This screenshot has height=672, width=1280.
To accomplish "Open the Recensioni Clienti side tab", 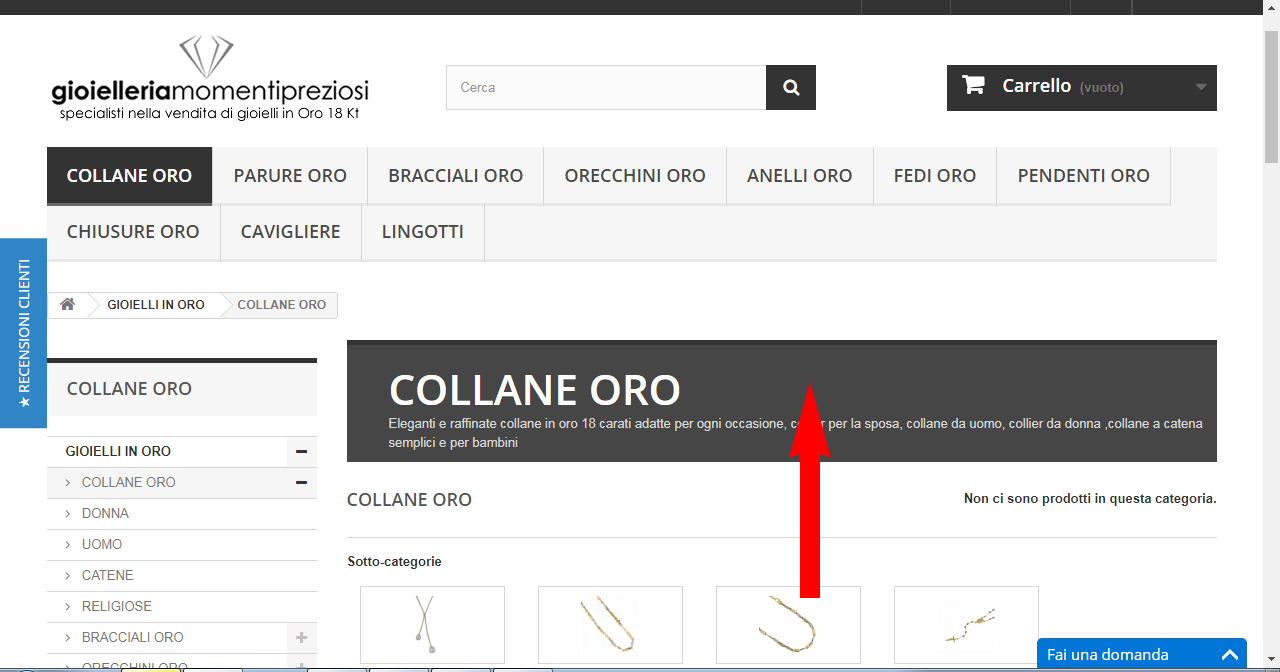I will pyautogui.click(x=23, y=333).
